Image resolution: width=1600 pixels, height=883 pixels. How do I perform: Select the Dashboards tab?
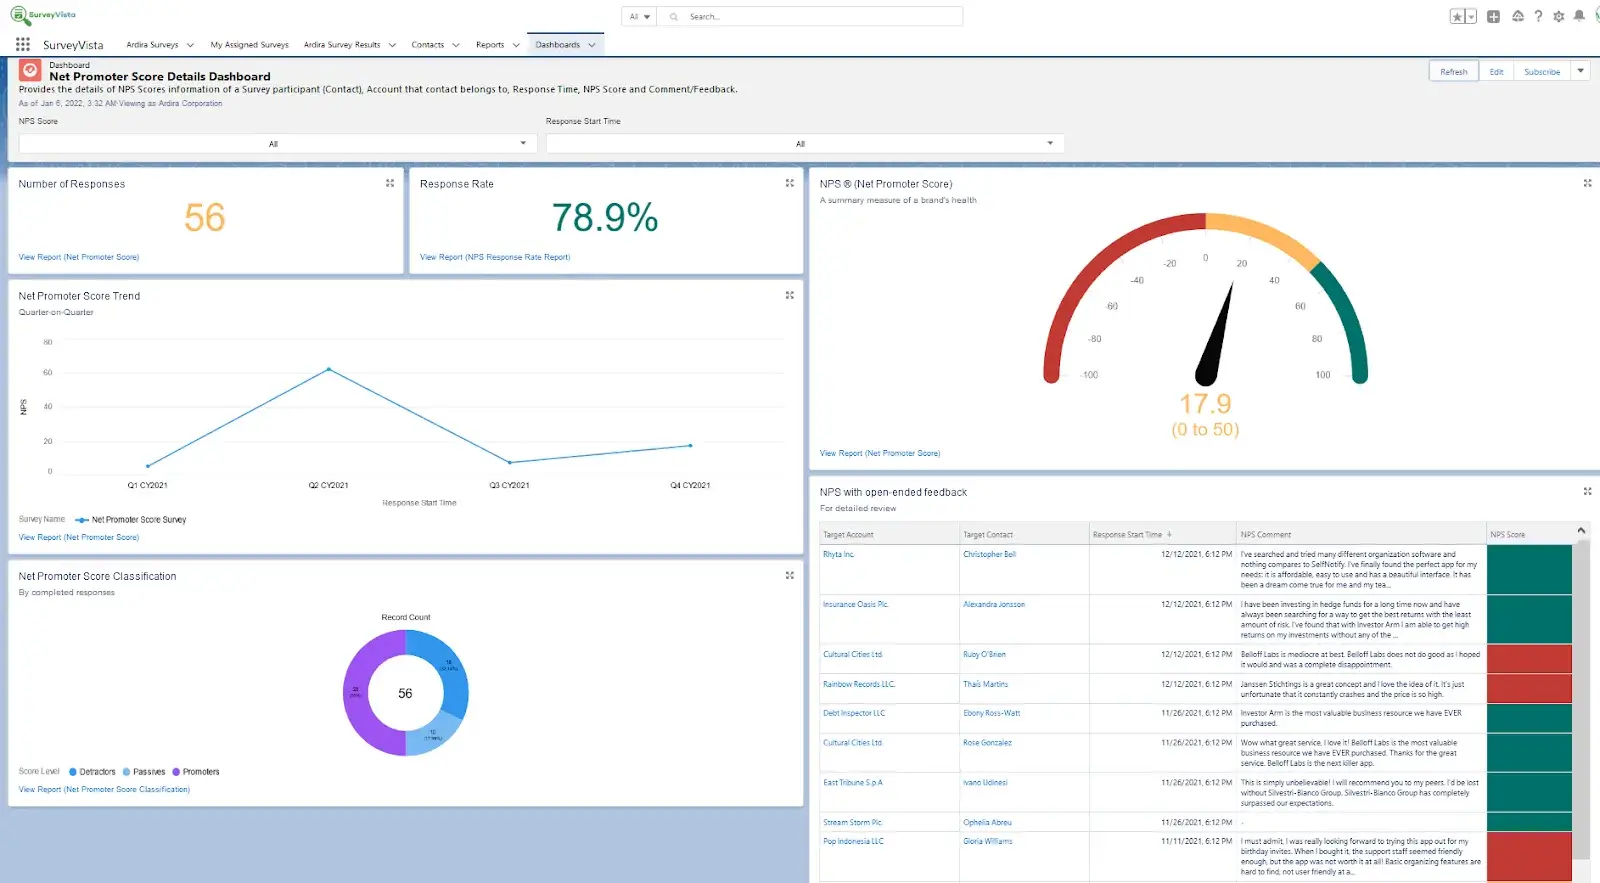[x=557, y=45]
